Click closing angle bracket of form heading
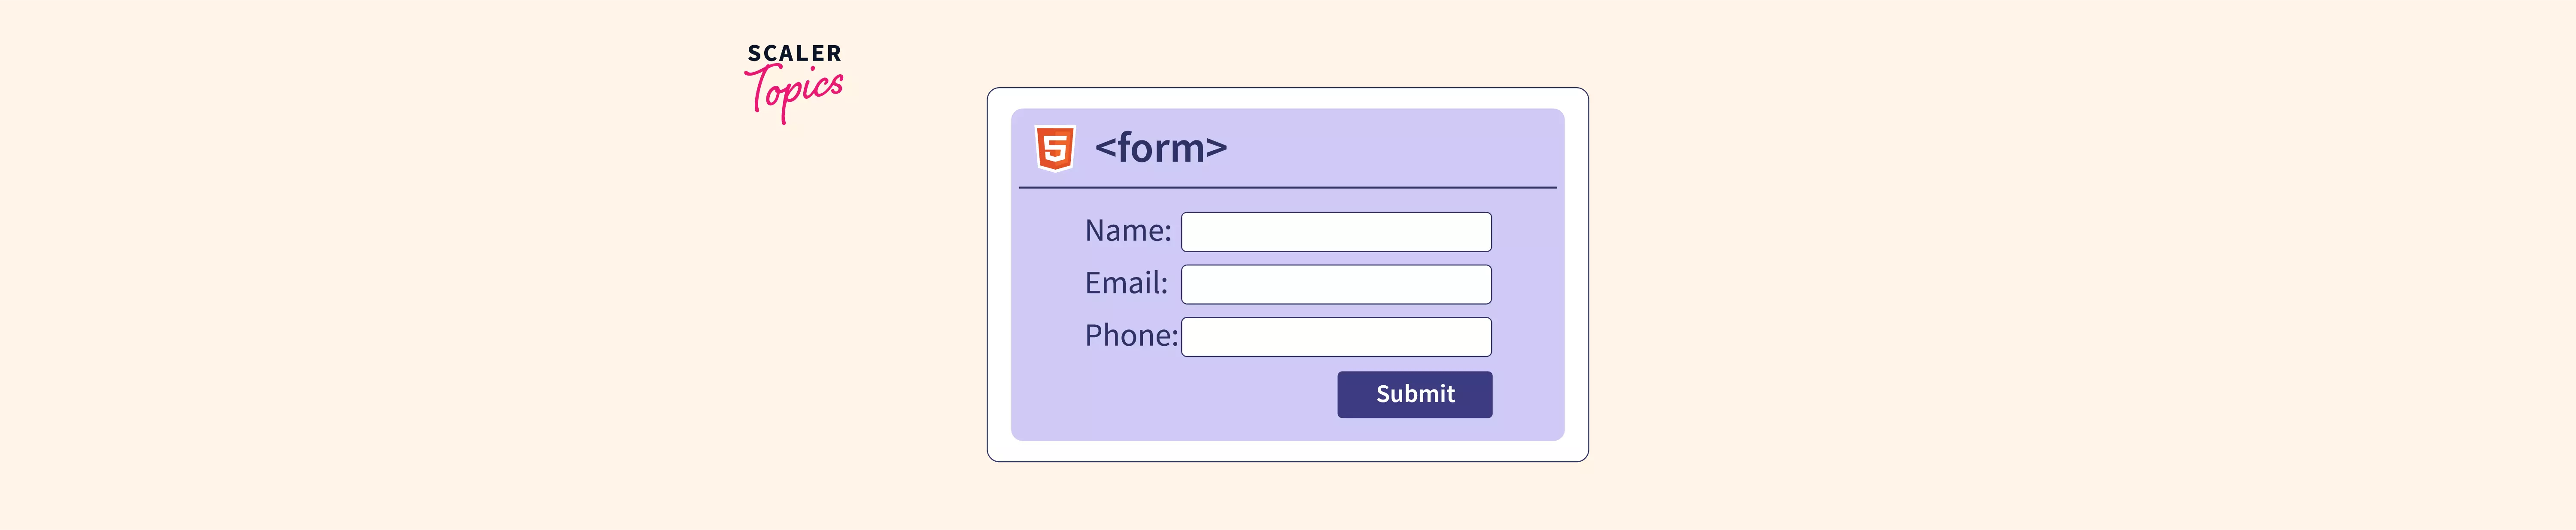The height and width of the screenshot is (530, 2576). click(x=1216, y=148)
